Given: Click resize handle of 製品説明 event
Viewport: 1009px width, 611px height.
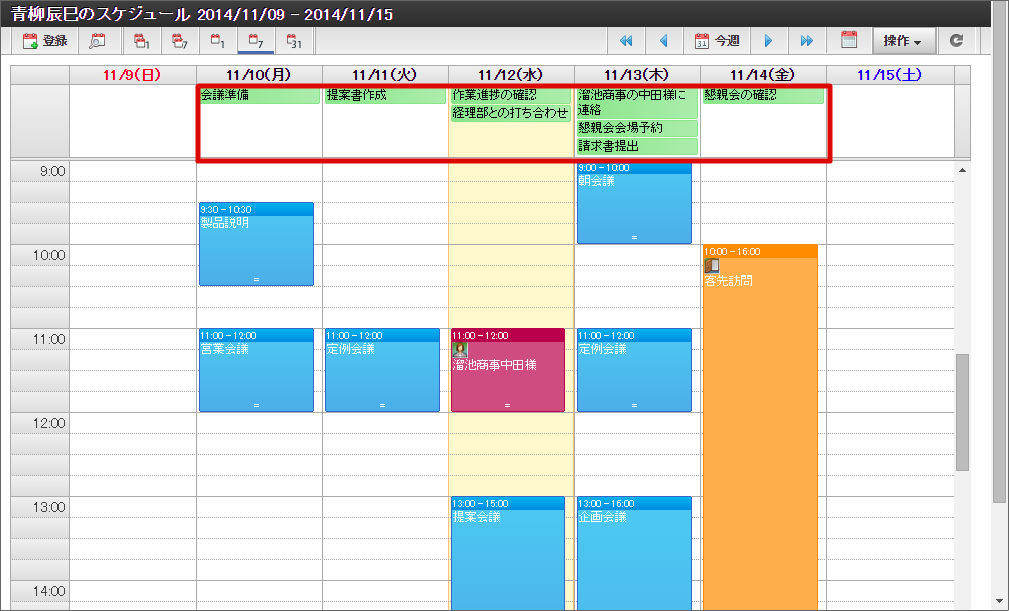Looking at the screenshot, I should tap(256, 280).
